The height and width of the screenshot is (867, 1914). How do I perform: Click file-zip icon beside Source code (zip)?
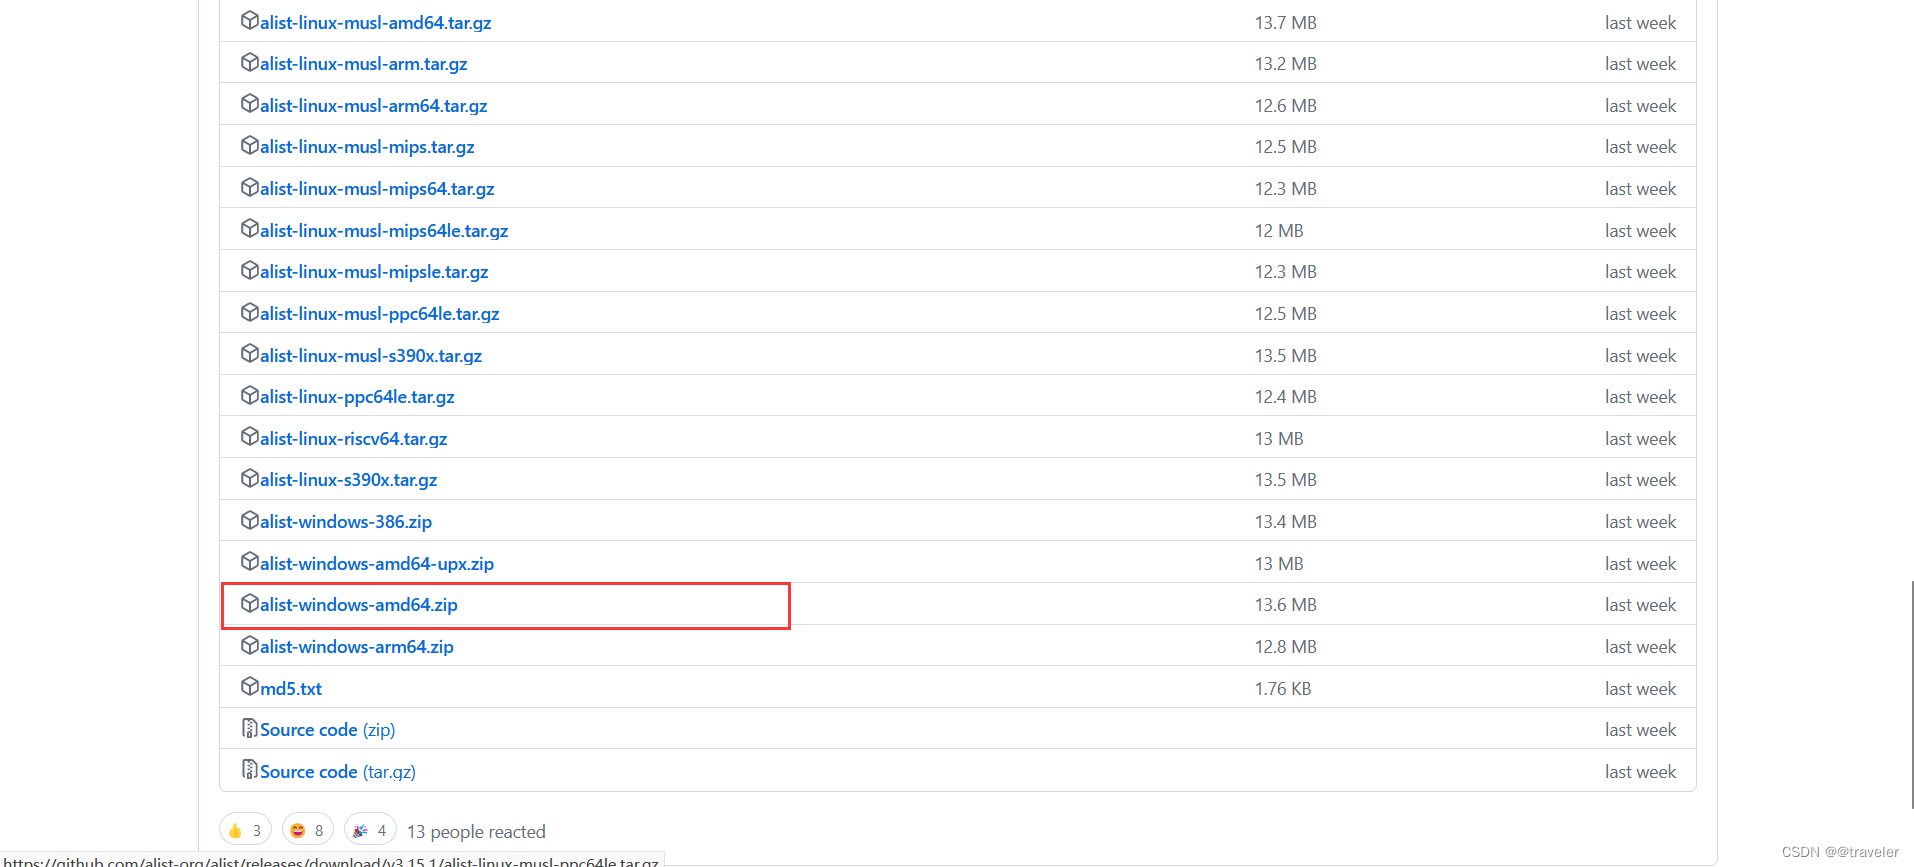pos(250,728)
